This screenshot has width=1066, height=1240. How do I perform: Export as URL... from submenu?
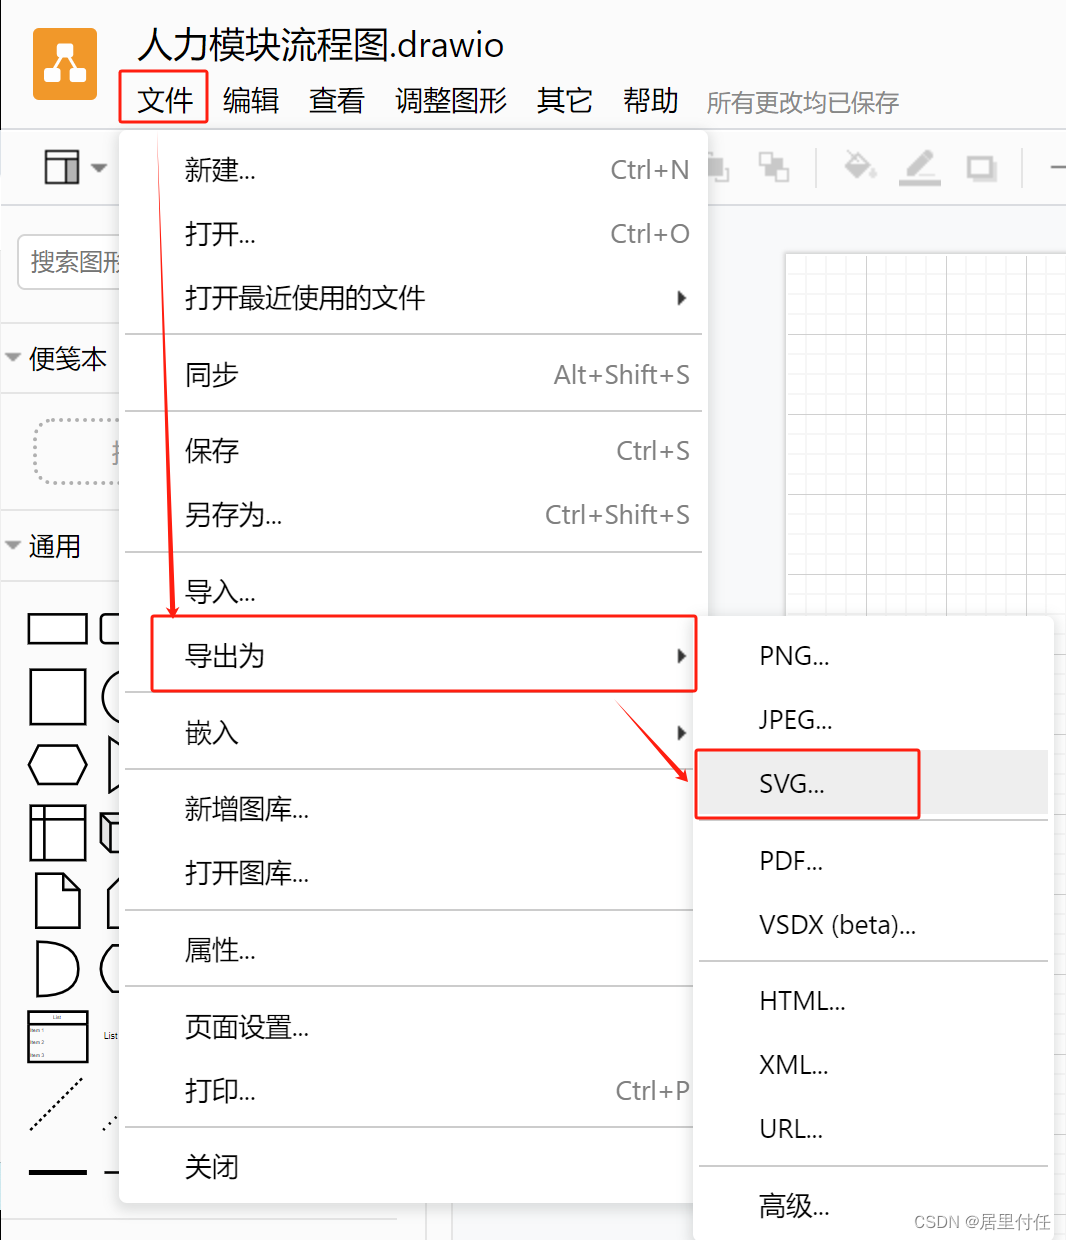[x=873, y=1129]
